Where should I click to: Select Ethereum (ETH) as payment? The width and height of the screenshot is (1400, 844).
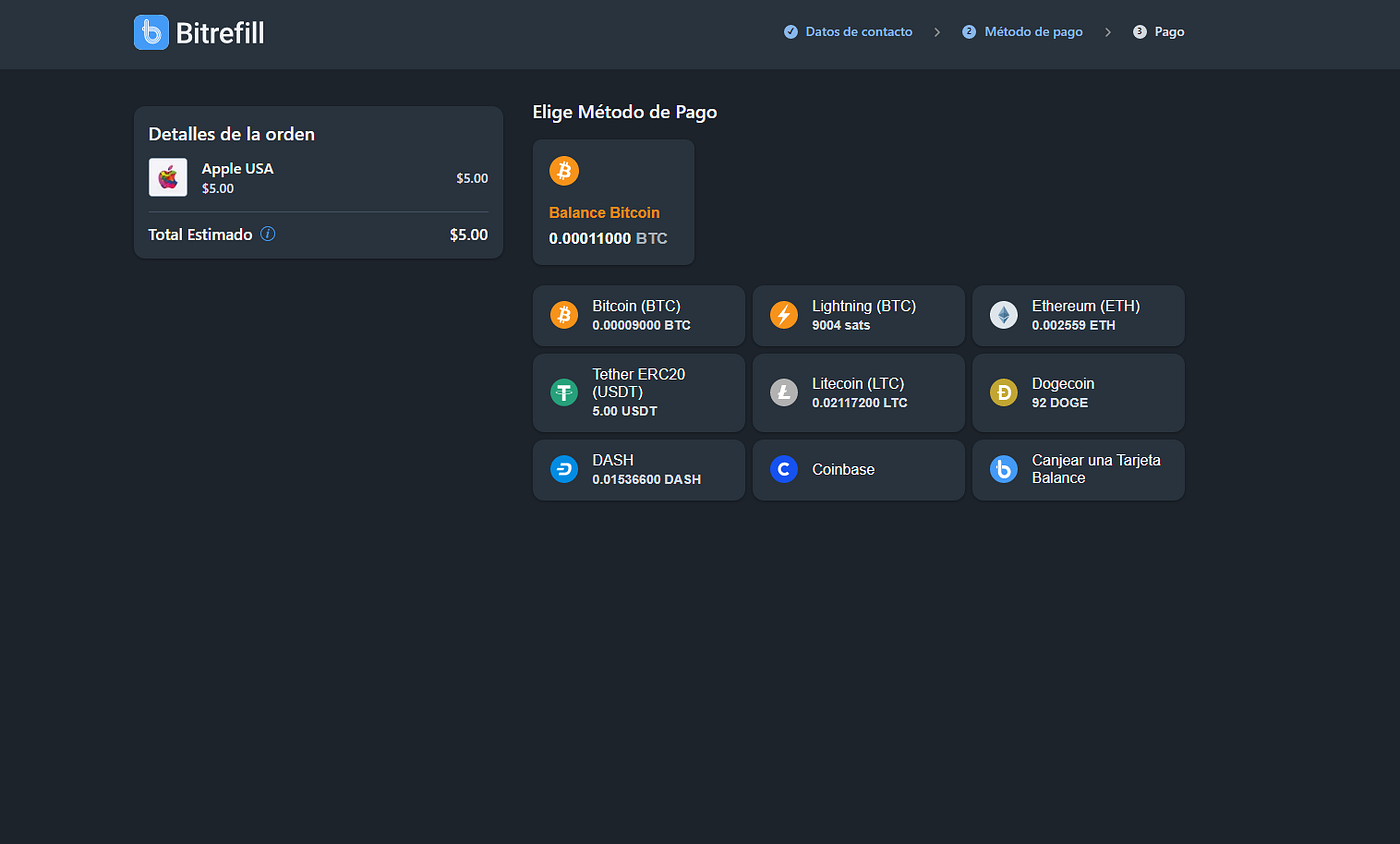(x=1079, y=316)
